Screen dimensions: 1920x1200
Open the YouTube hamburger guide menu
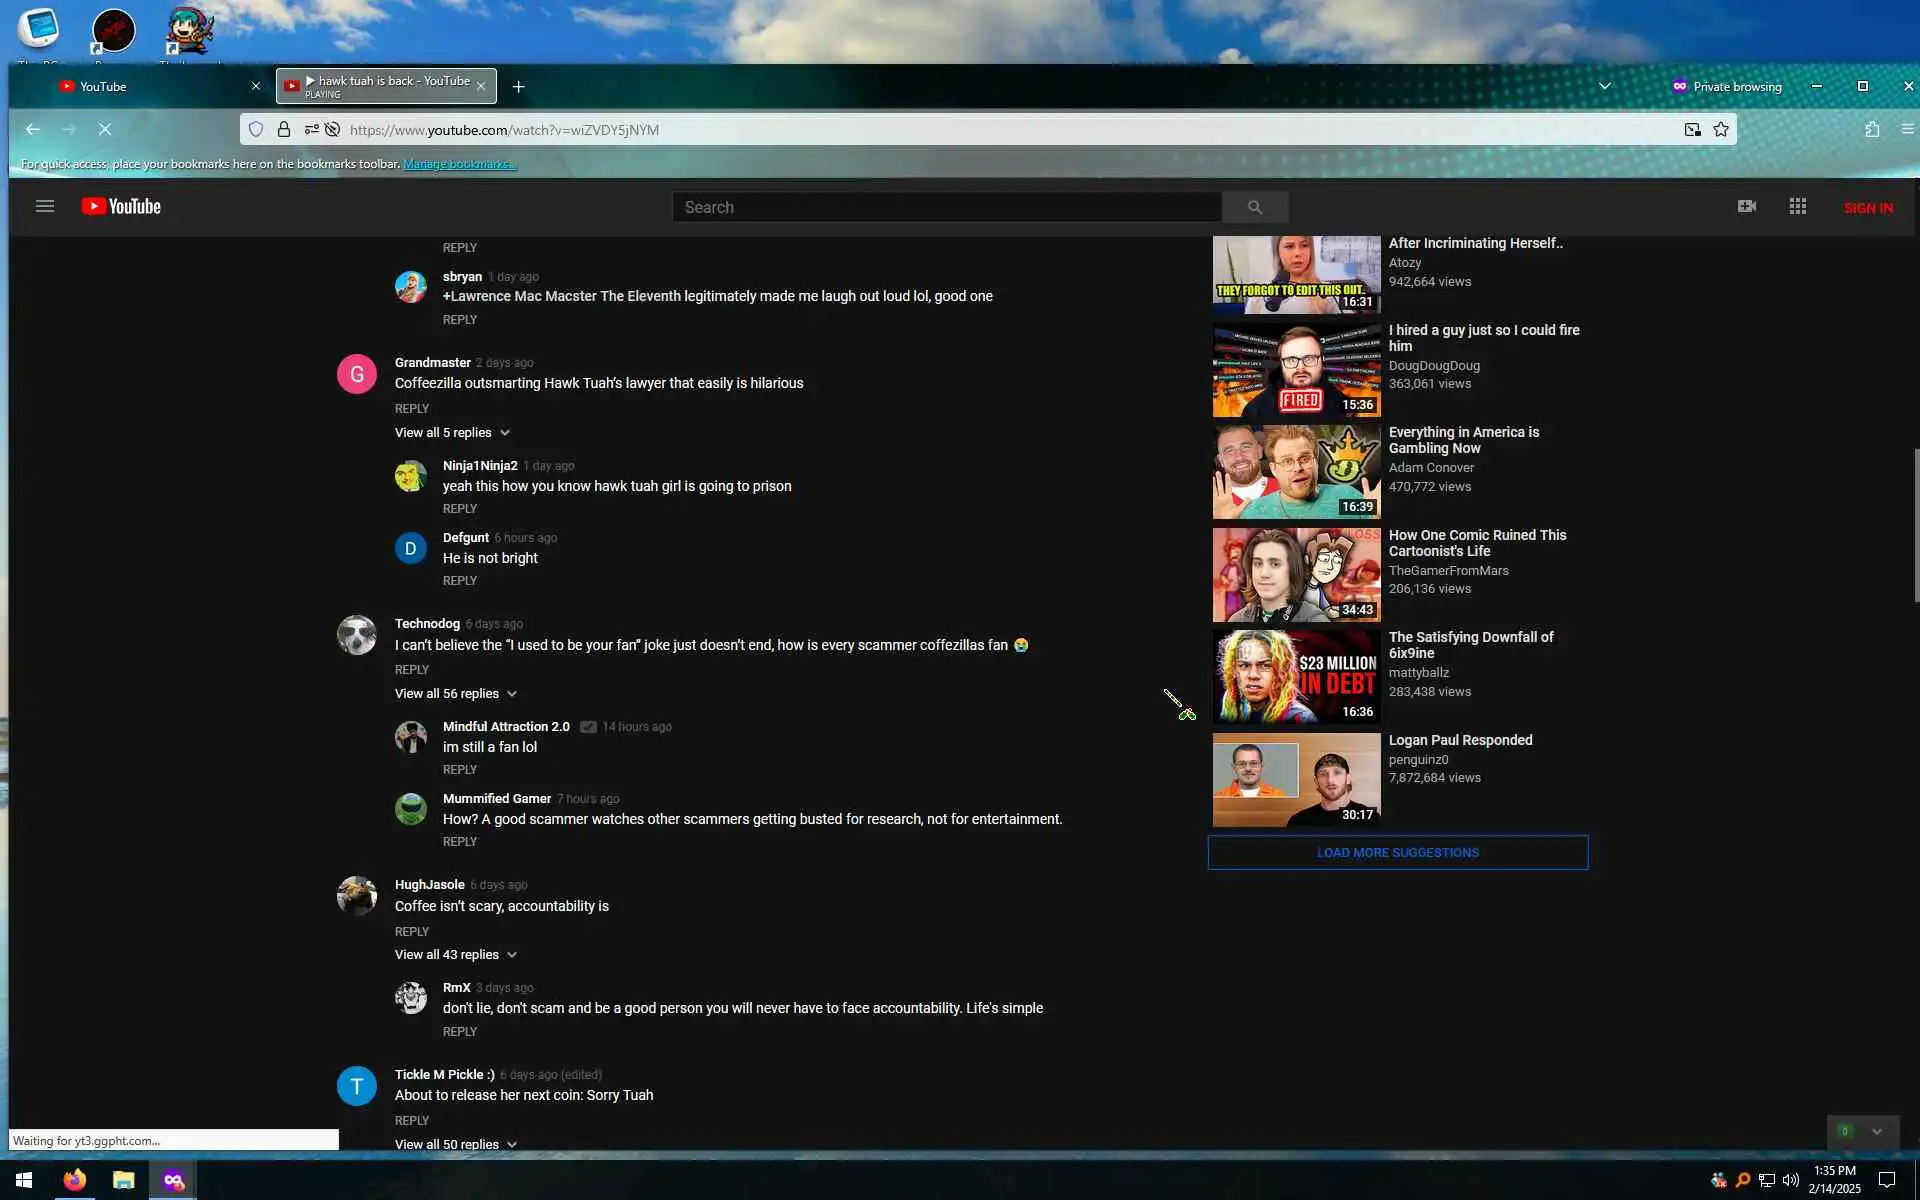click(44, 206)
